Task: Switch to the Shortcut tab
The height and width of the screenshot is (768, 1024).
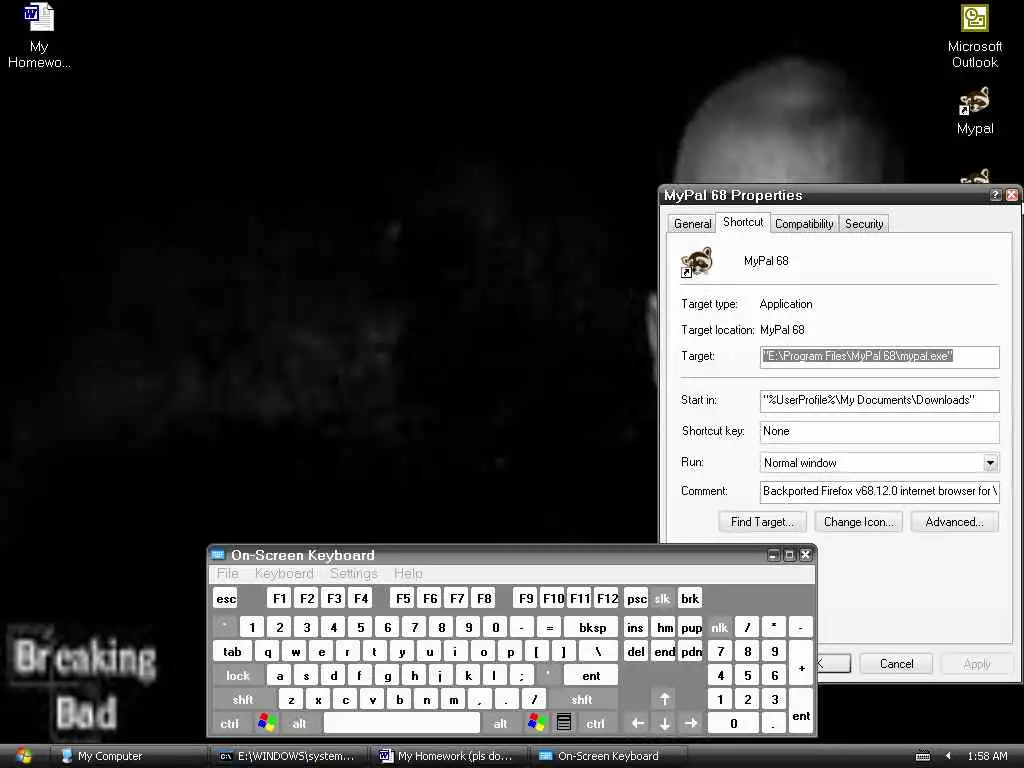Action: (743, 222)
